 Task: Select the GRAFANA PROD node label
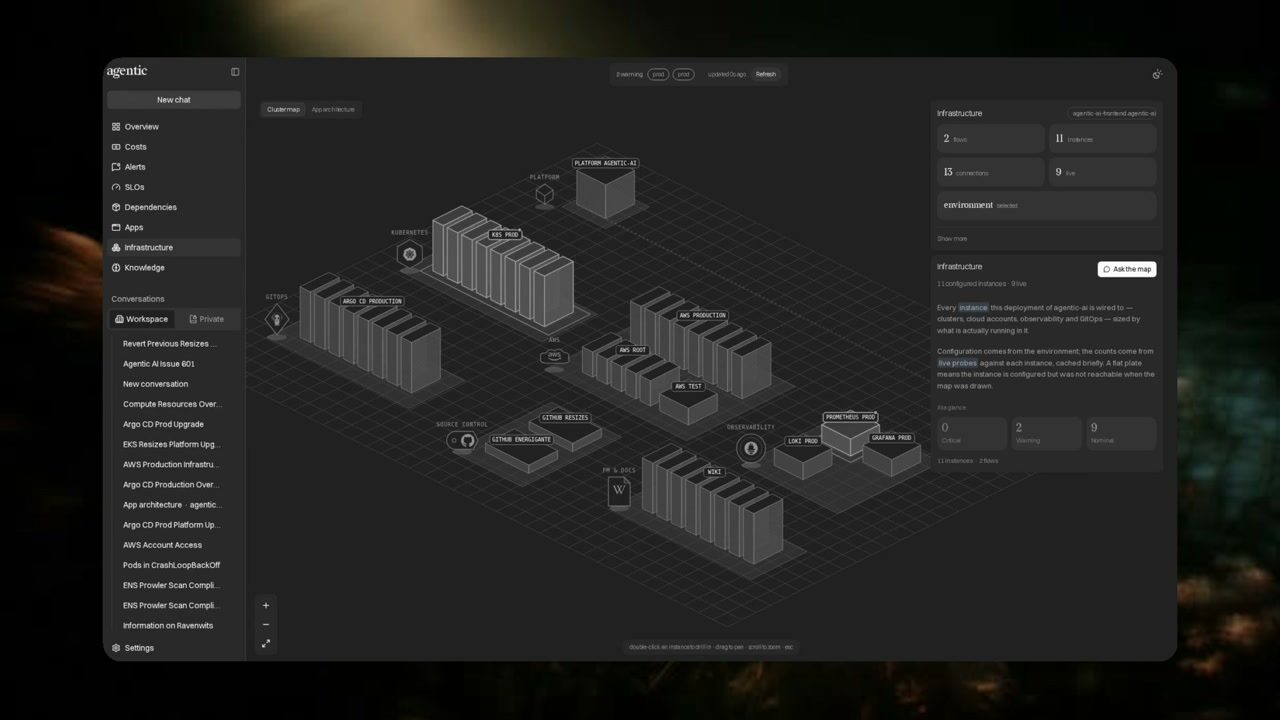pyautogui.click(x=891, y=438)
